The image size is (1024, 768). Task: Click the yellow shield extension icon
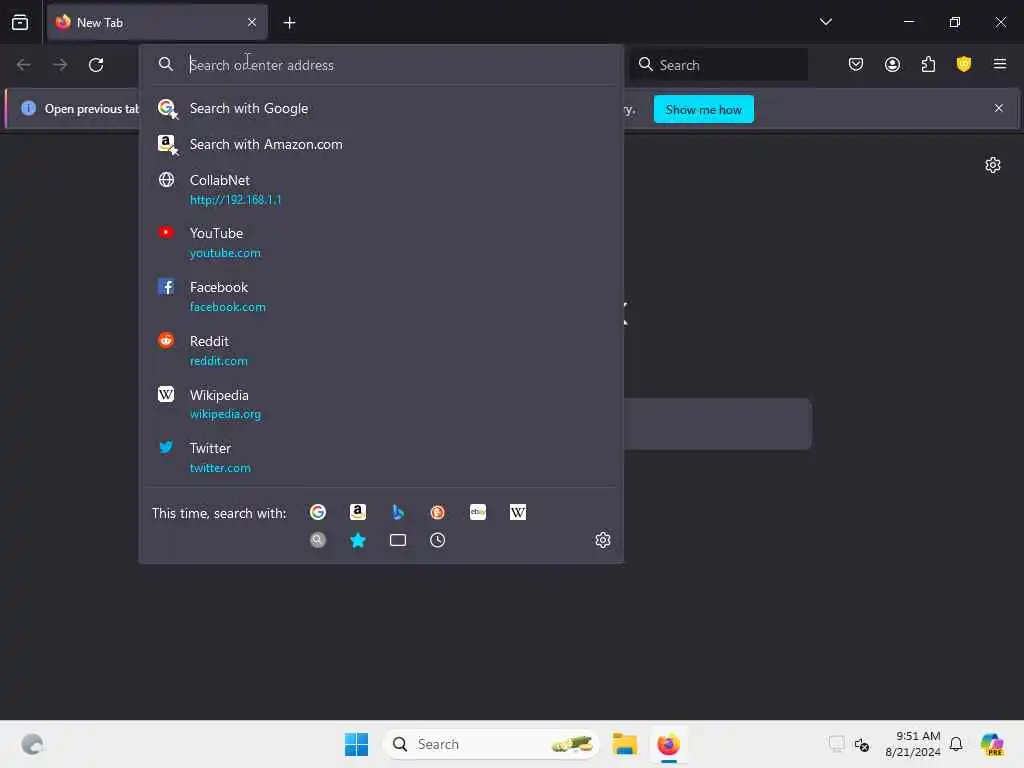pyautogui.click(x=964, y=64)
